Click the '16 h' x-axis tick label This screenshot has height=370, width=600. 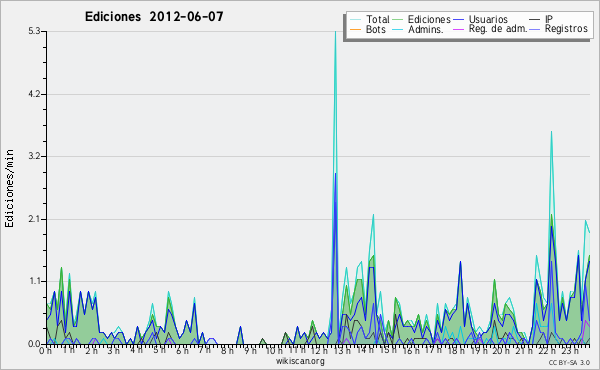pyautogui.click(x=410, y=350)
